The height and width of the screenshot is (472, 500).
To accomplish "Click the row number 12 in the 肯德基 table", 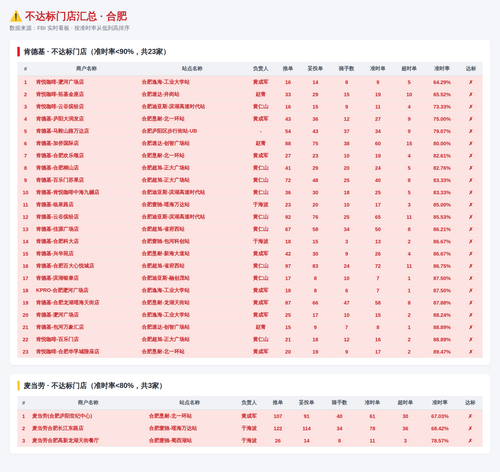I will point(25,217).
